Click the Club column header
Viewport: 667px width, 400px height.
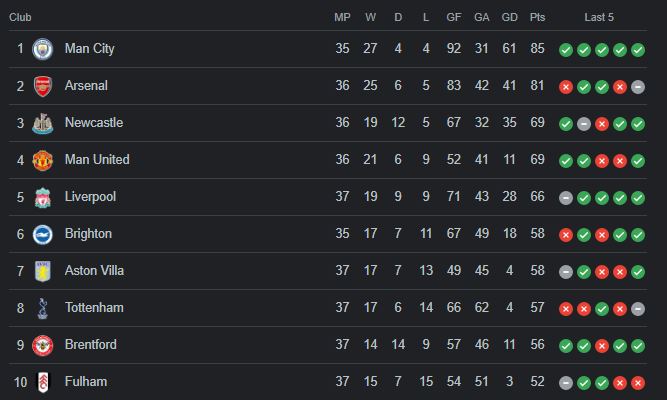pos(20,17)
